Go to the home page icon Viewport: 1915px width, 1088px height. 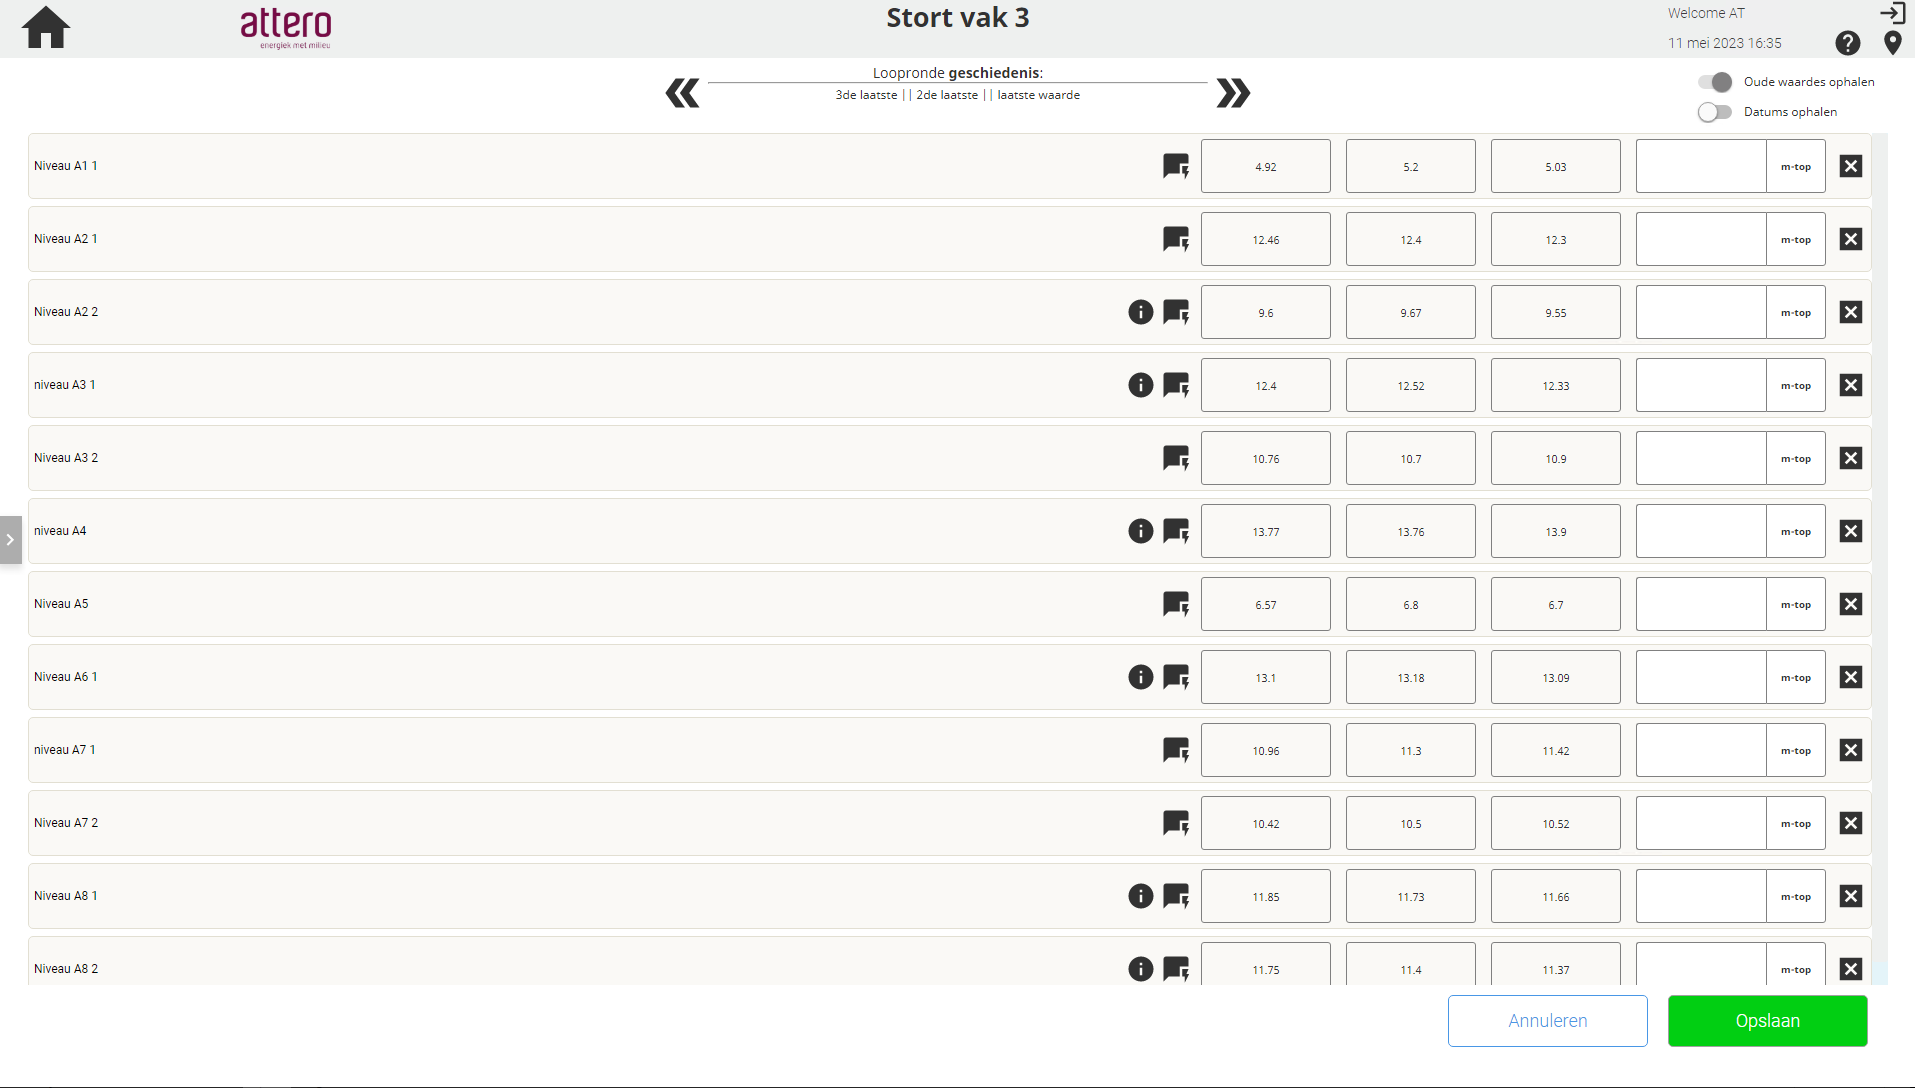pyautogui.click(x=46, y=28)
